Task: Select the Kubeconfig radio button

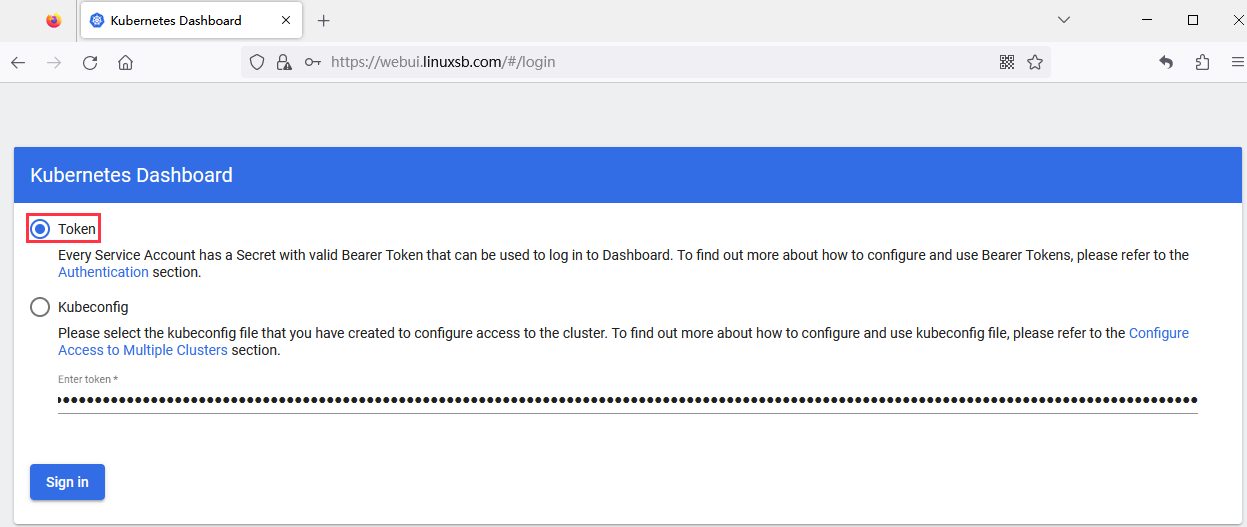Action: click(40, 307)
